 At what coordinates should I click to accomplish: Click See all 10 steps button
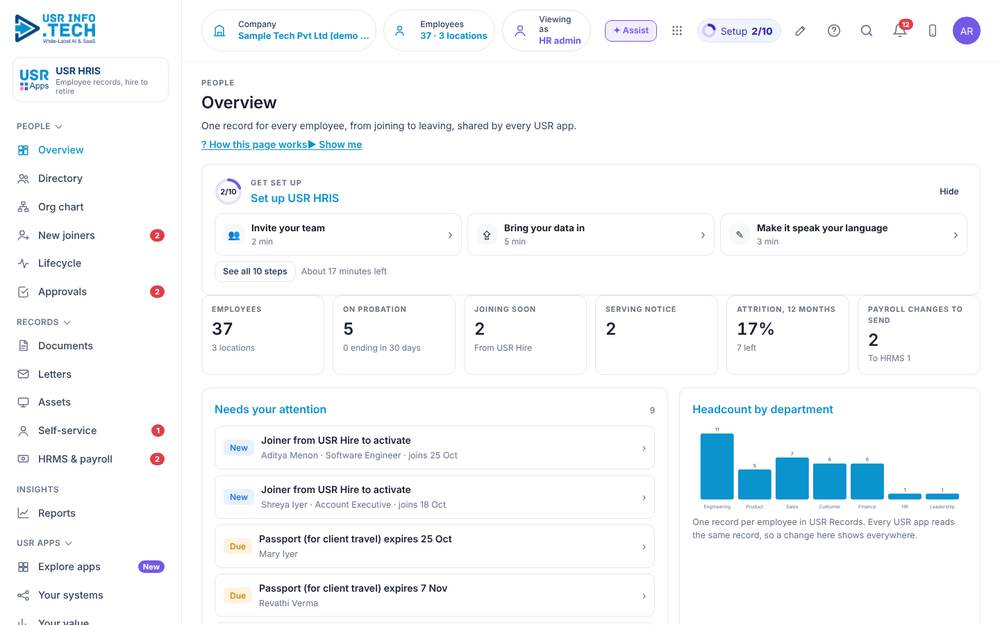[255, 271]
